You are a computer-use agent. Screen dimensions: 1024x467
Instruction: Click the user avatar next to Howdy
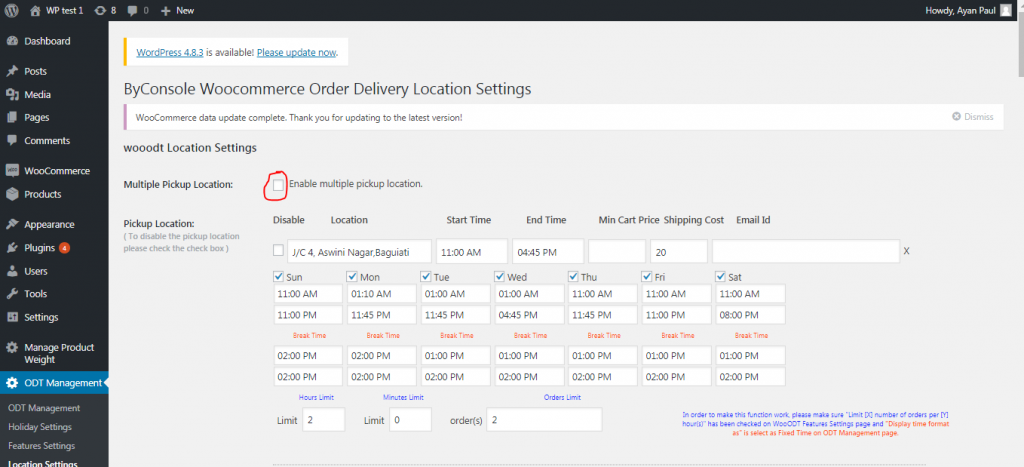[1005, 10]
